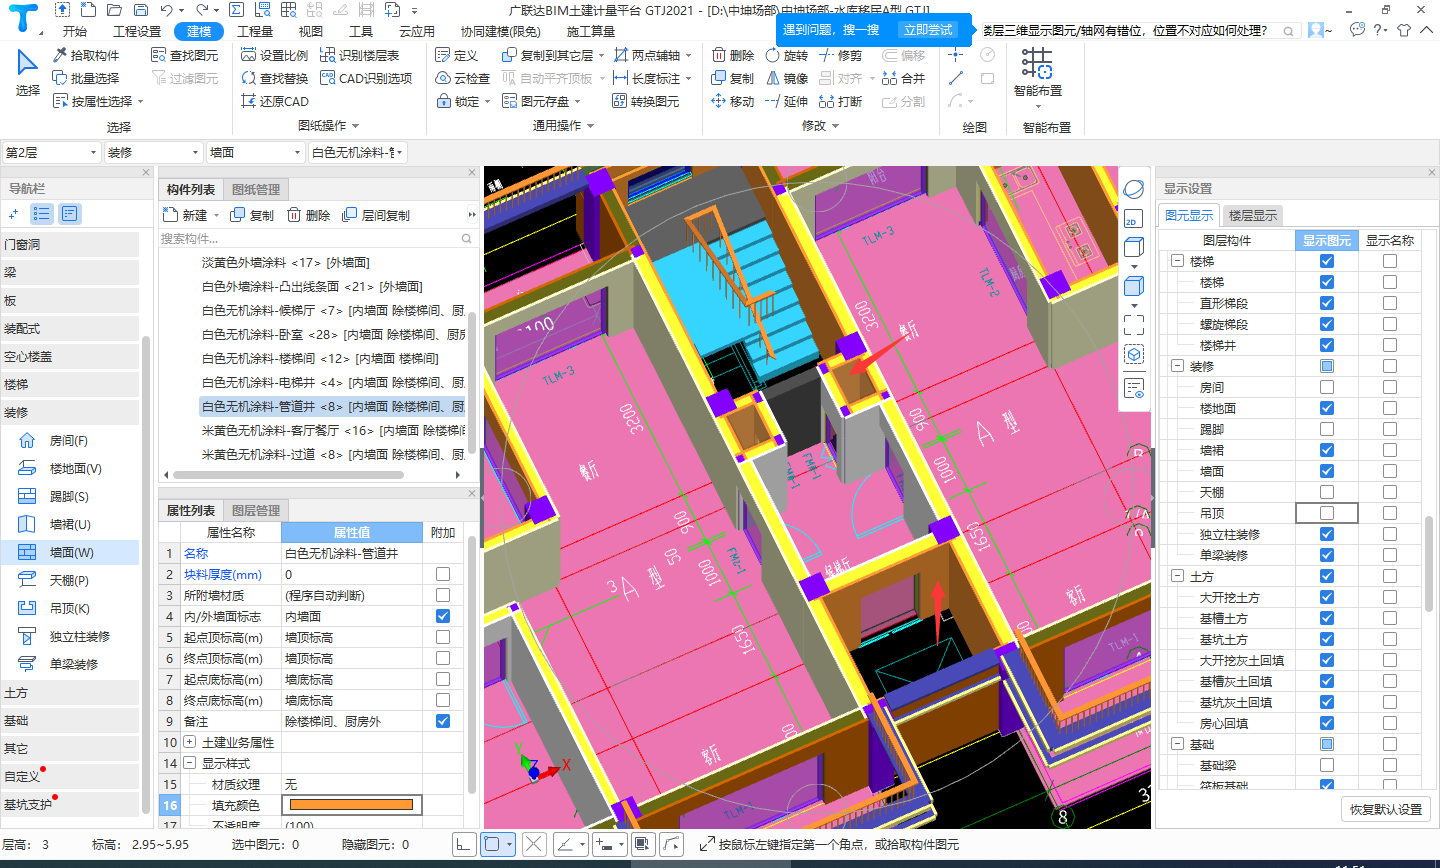1440x868 pixels.
Task: Open the 白色无机涂料 component name dropdown
Action: tap(357, 152)
